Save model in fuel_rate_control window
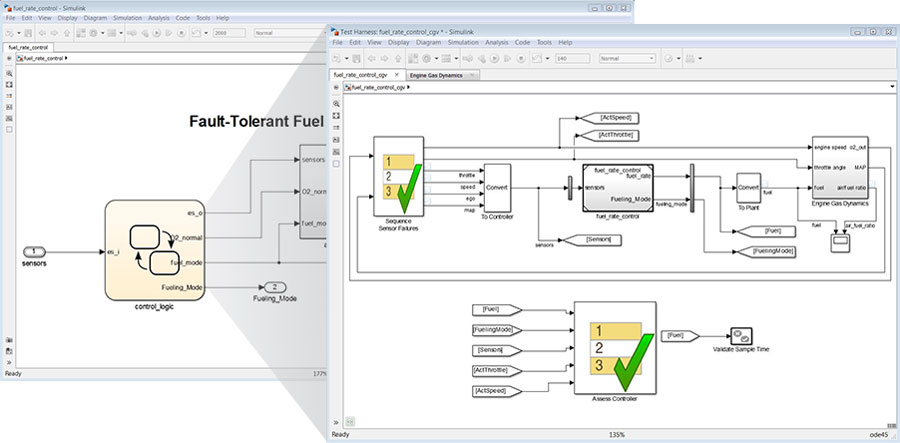The width and height of the screenshot is (900, 443). pyautogui.click(x=28, y=33)
